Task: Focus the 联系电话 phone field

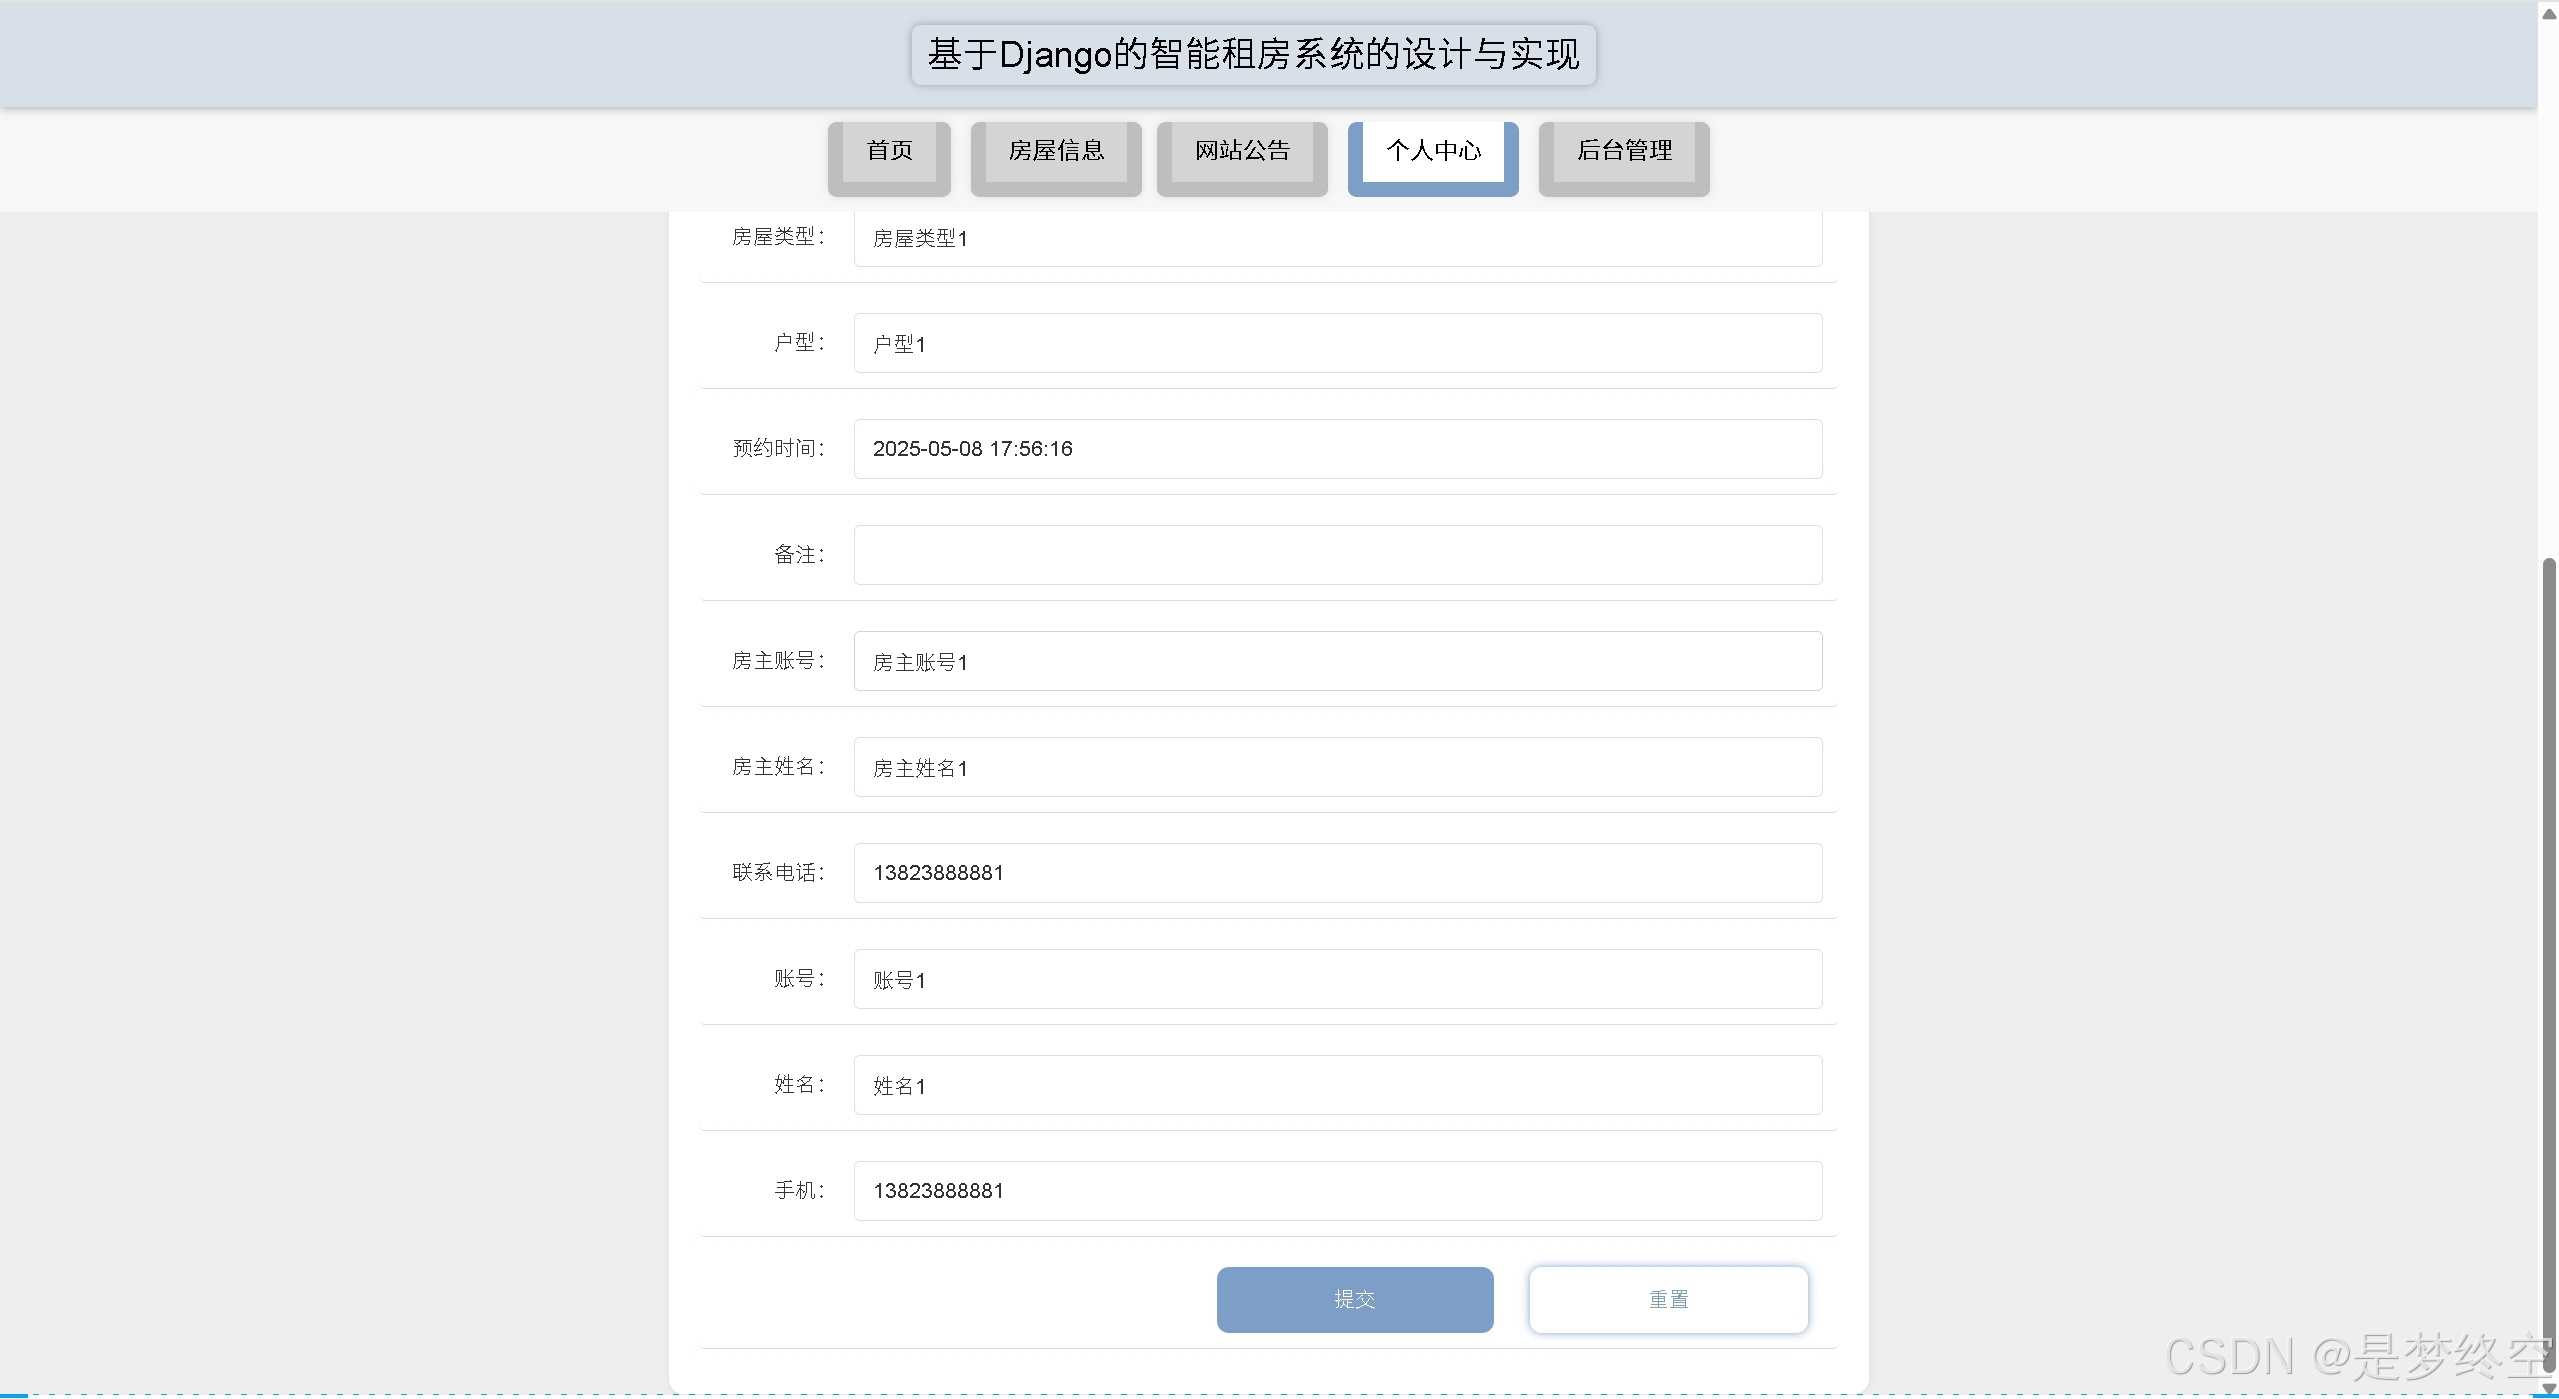Action: [1337, 873]
